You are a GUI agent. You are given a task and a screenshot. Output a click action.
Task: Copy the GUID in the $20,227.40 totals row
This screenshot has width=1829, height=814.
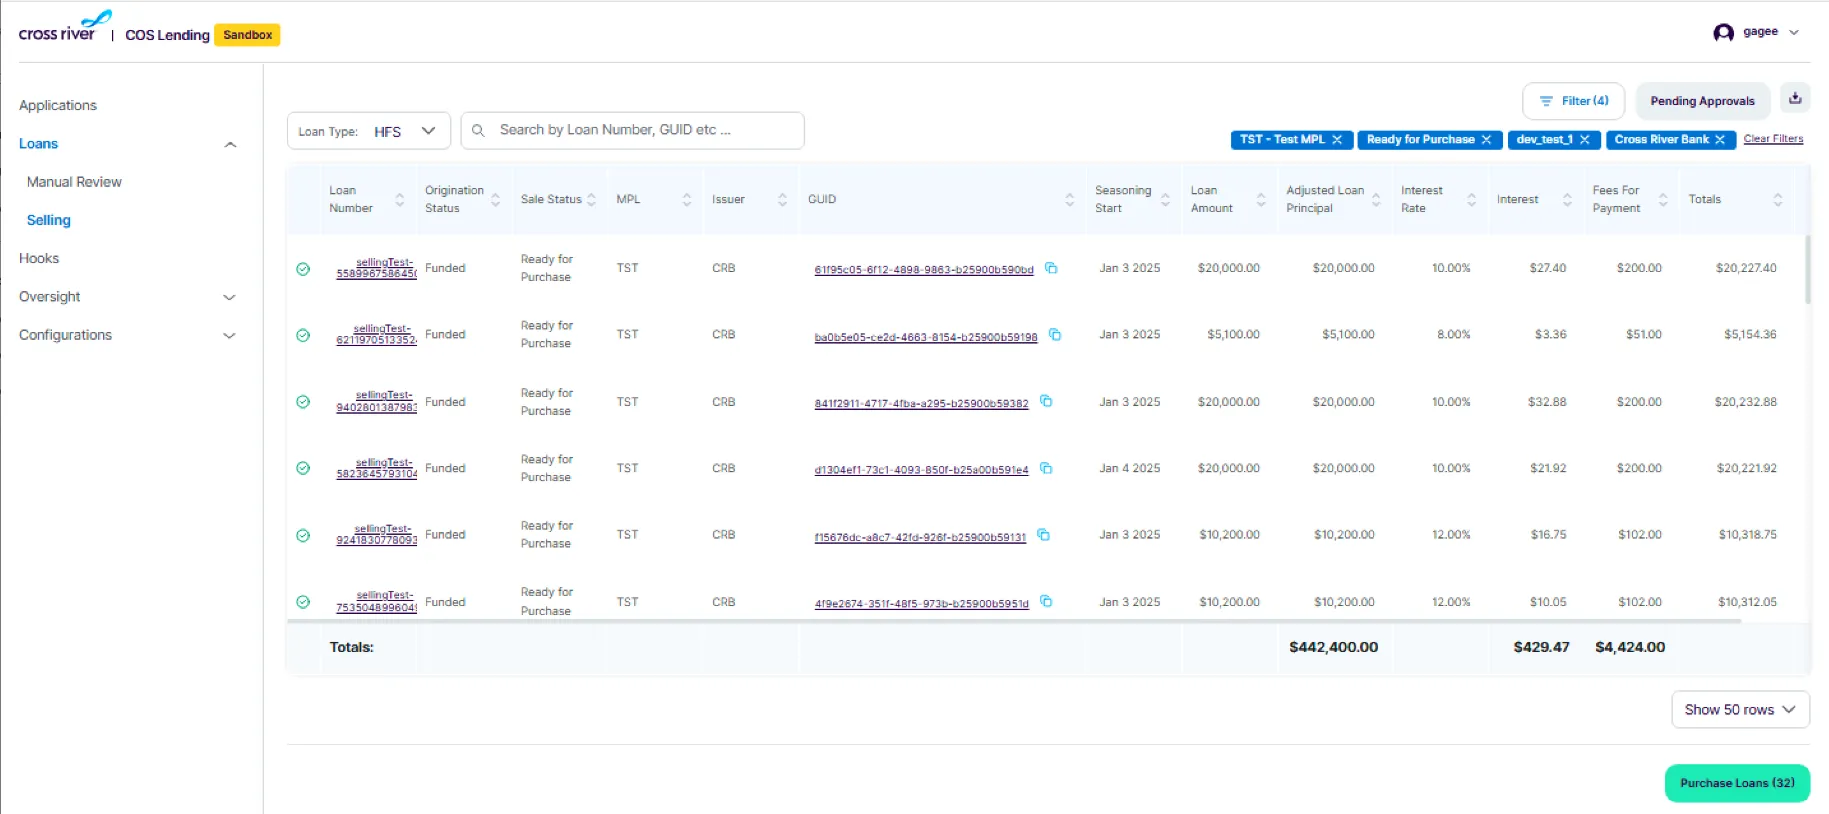tap(1051, 268)
